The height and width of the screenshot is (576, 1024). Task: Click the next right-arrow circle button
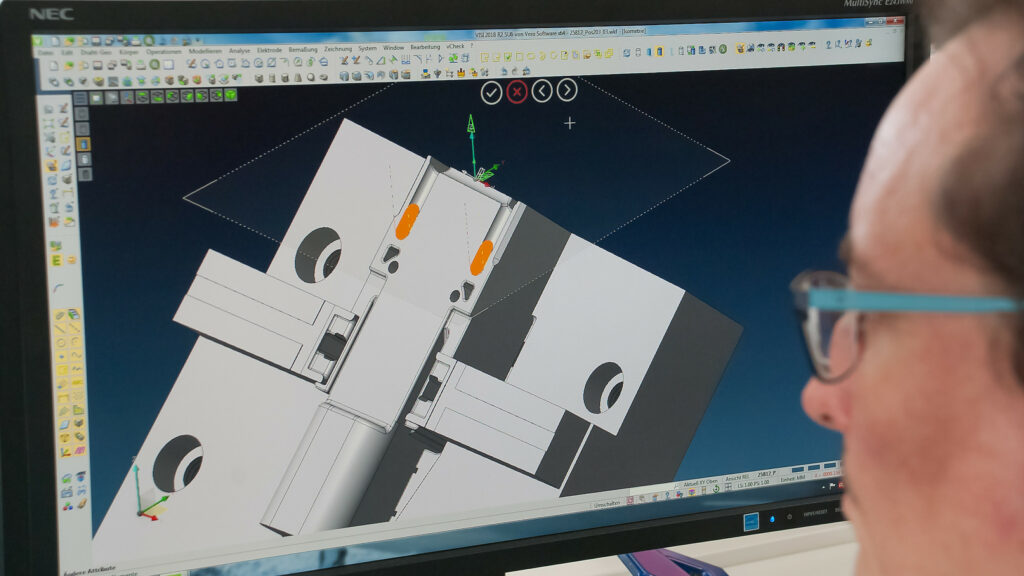[x=567, y=89]
